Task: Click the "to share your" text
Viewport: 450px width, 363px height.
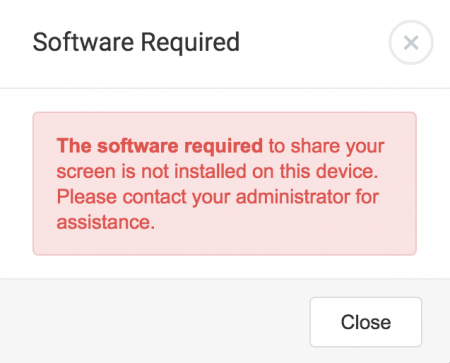Action: tap(326, 146)
